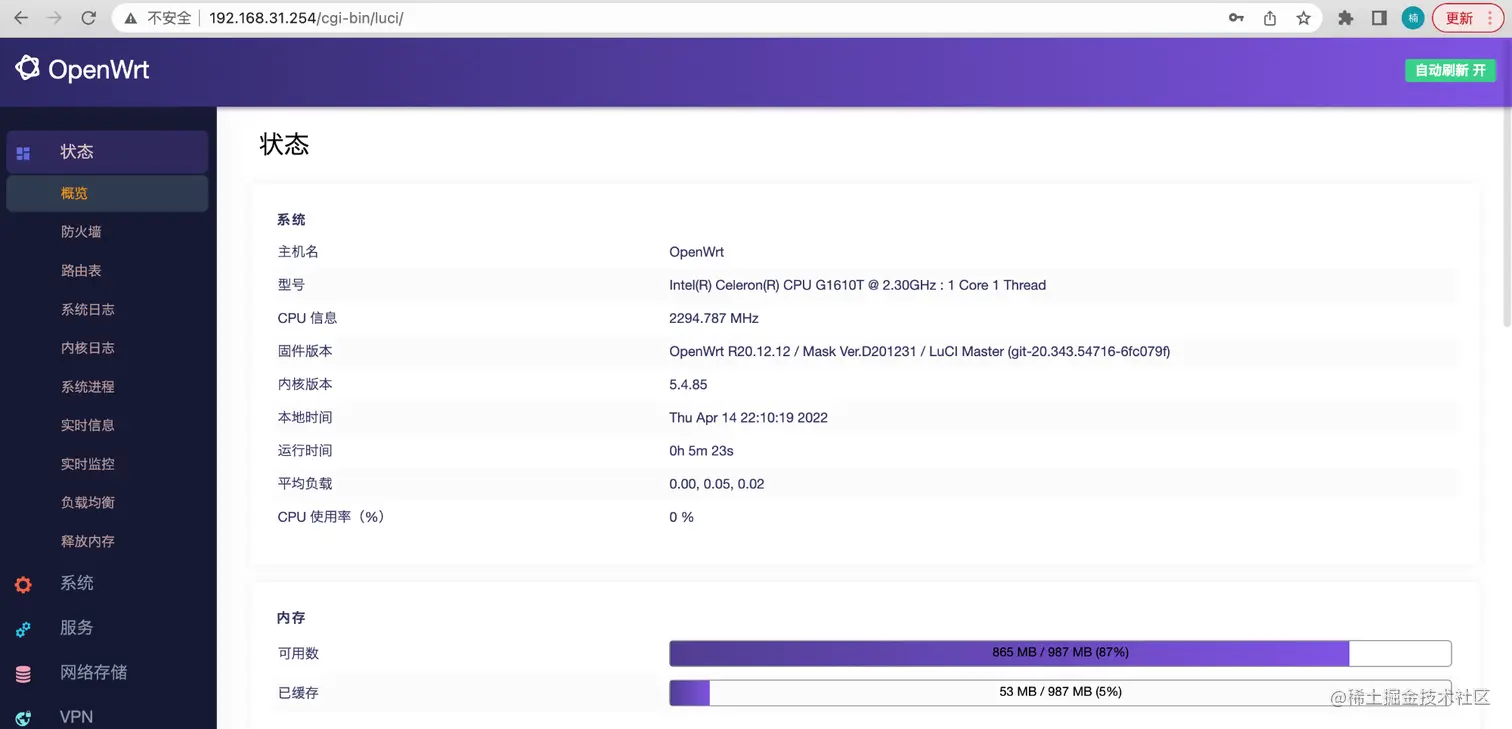Click the 网络存储 database icon

tap(23, 674)
